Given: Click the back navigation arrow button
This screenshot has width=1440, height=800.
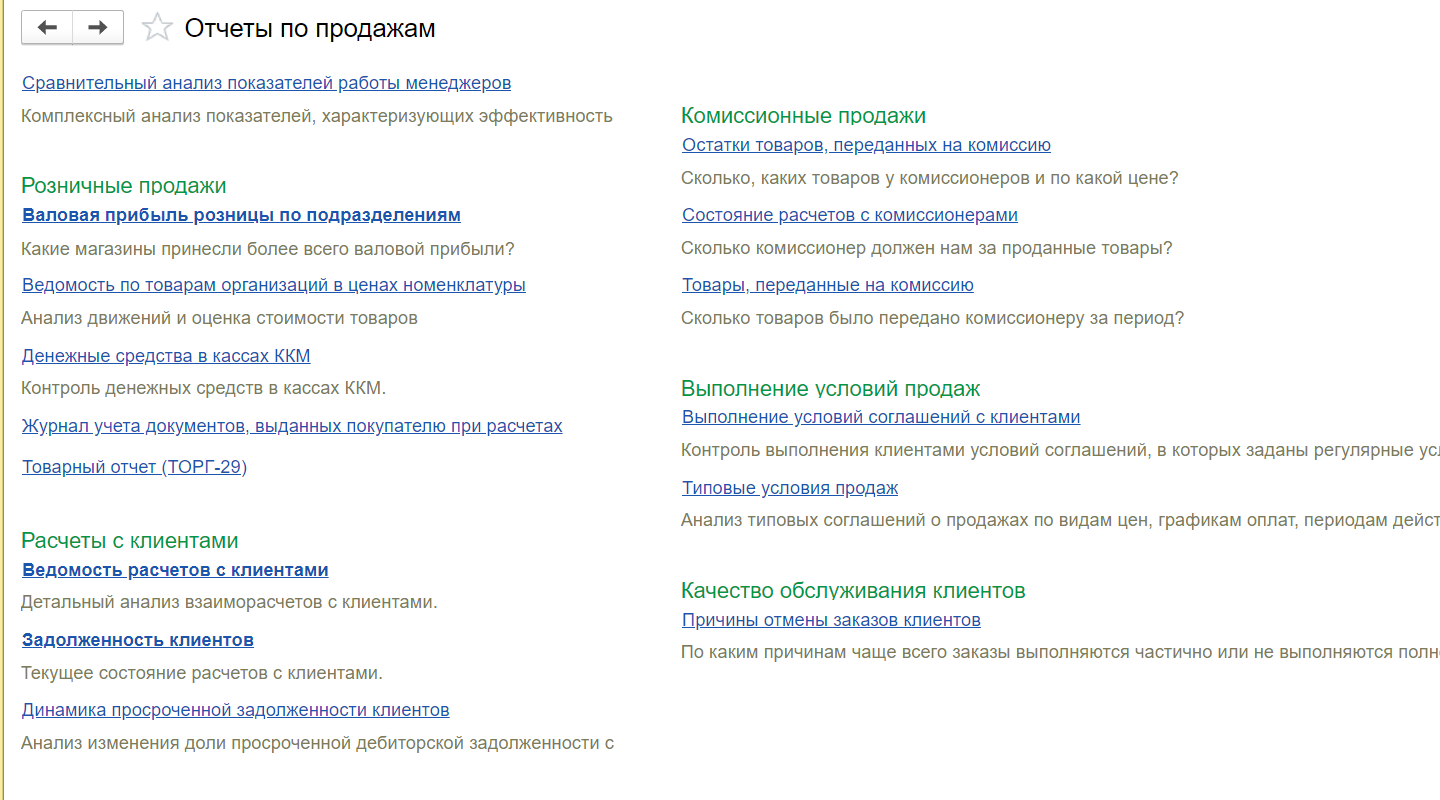Looking at the screenshot, I should [x=47, y=28].
